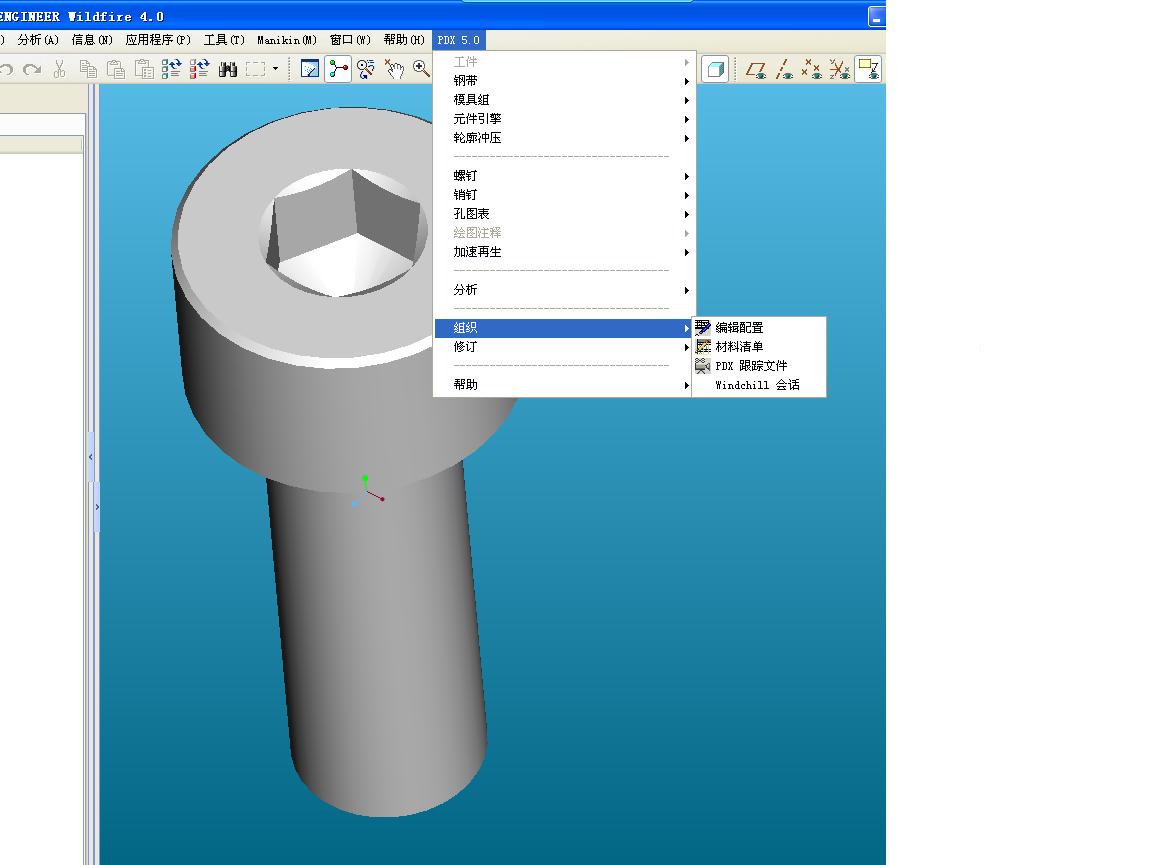Open the 应用程序(P) menu
Viewport: 1150px width, 865px height.
(158, 40)
